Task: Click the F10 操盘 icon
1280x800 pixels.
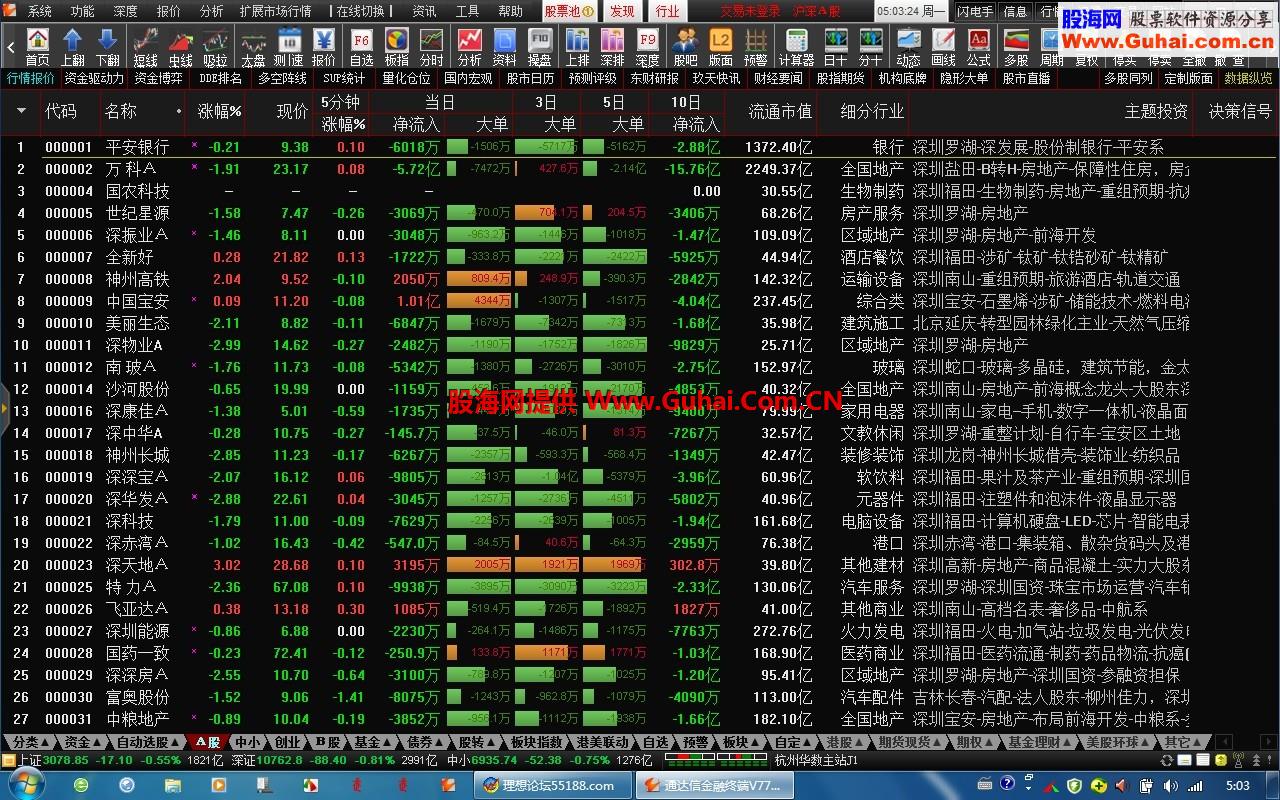Action: (539, 47)
